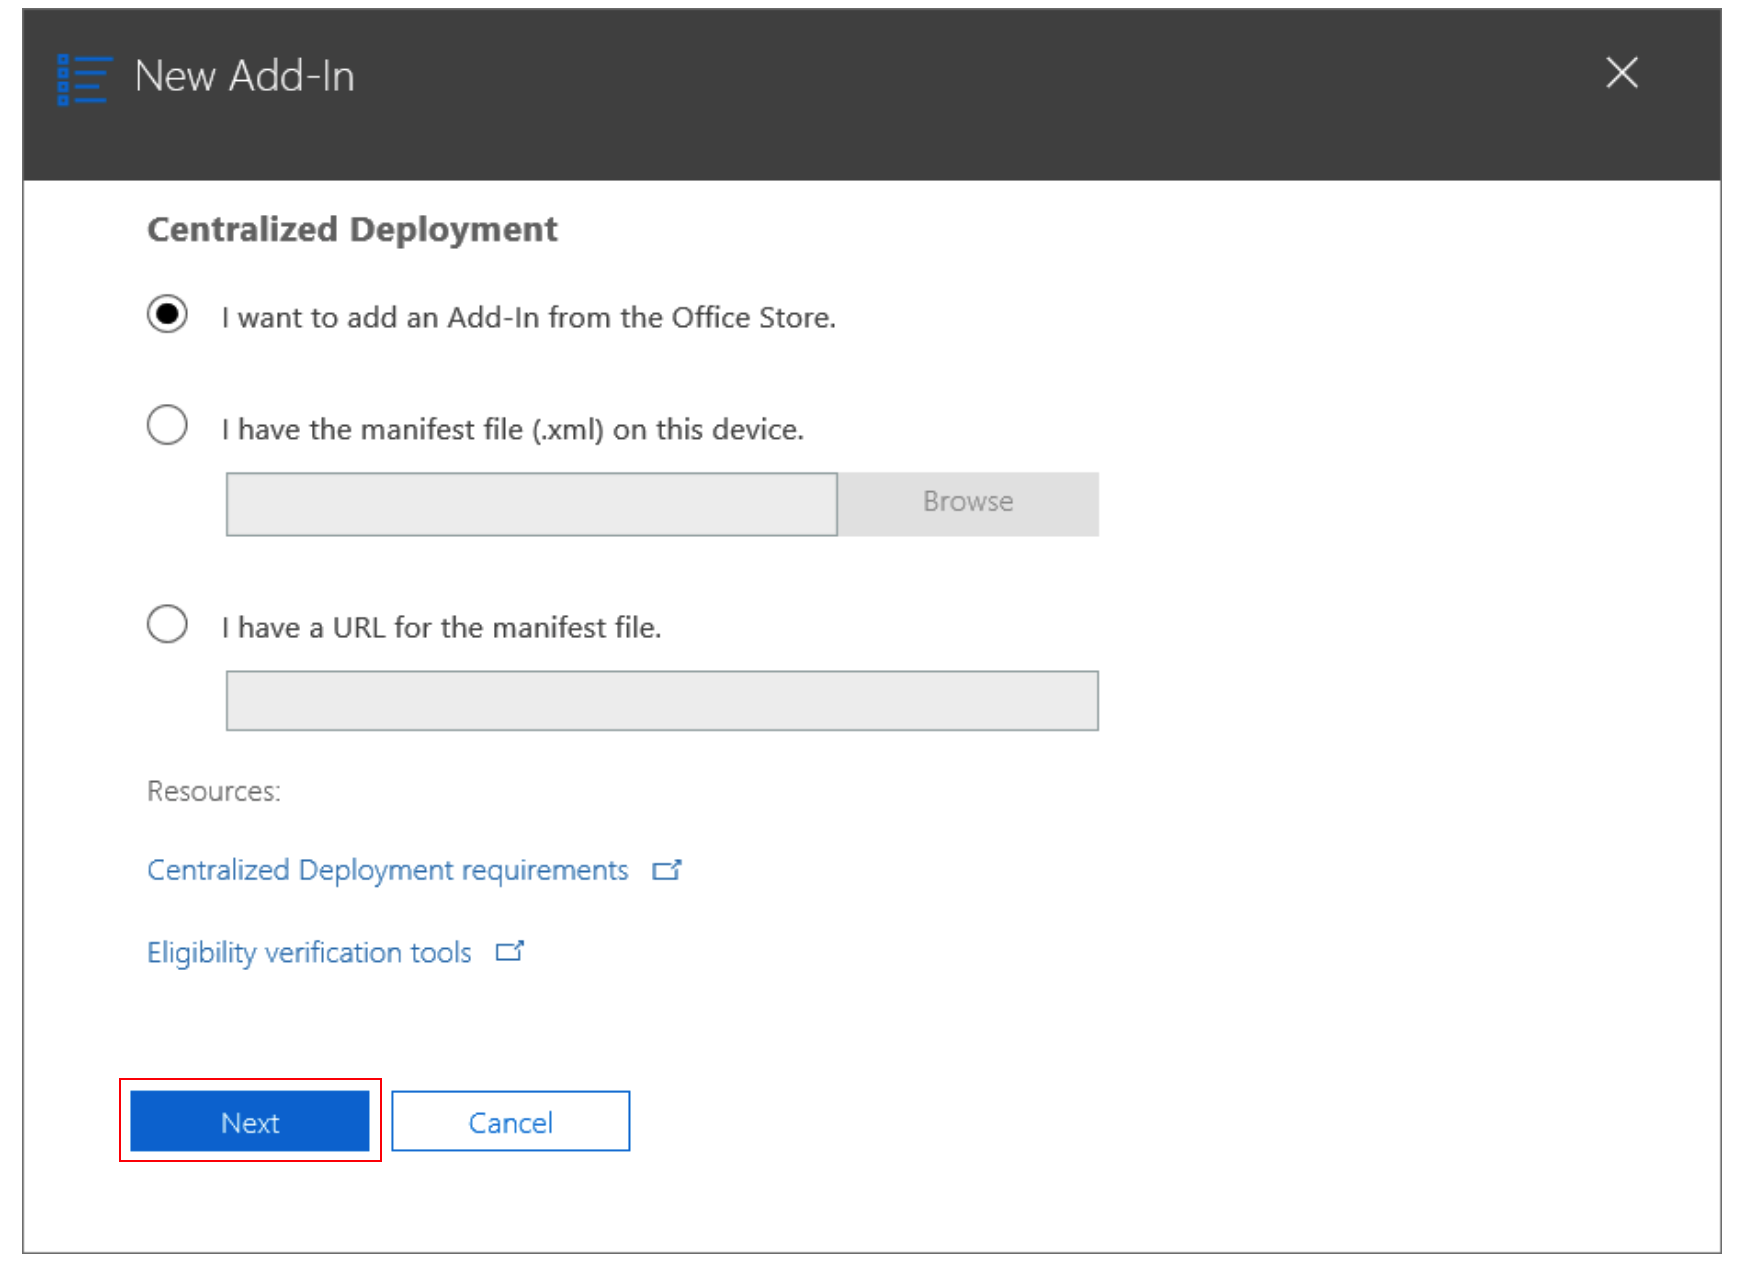Click the manifest URL input field

point(661,701)
